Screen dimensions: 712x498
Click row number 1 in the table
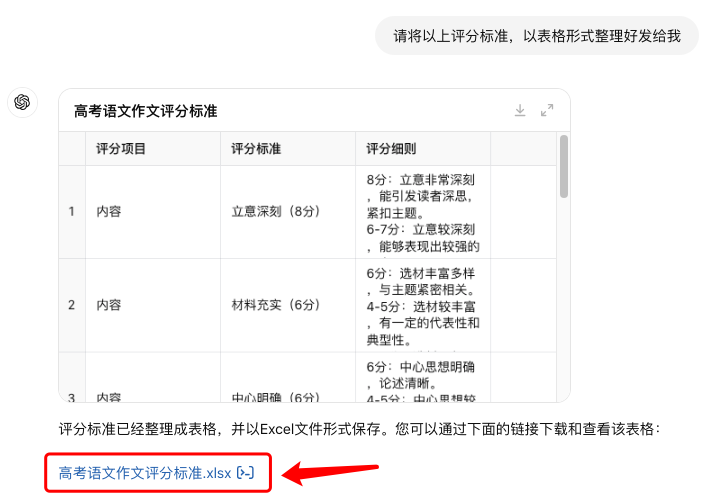pos(72,212)
